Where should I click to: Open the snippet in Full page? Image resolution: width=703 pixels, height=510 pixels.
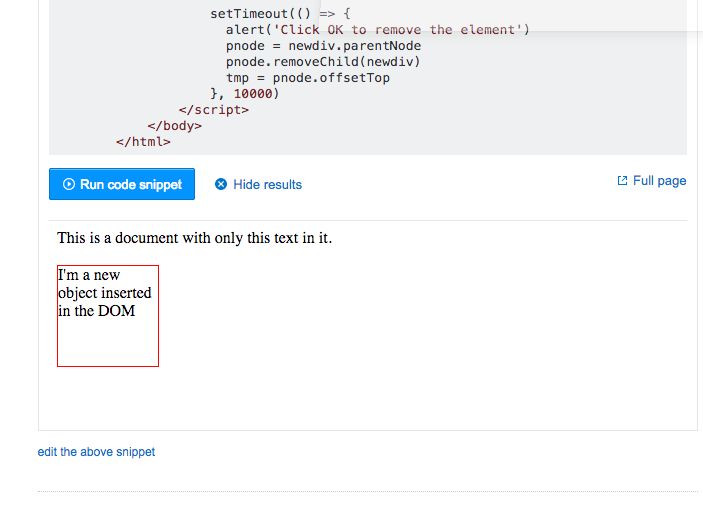651,181
